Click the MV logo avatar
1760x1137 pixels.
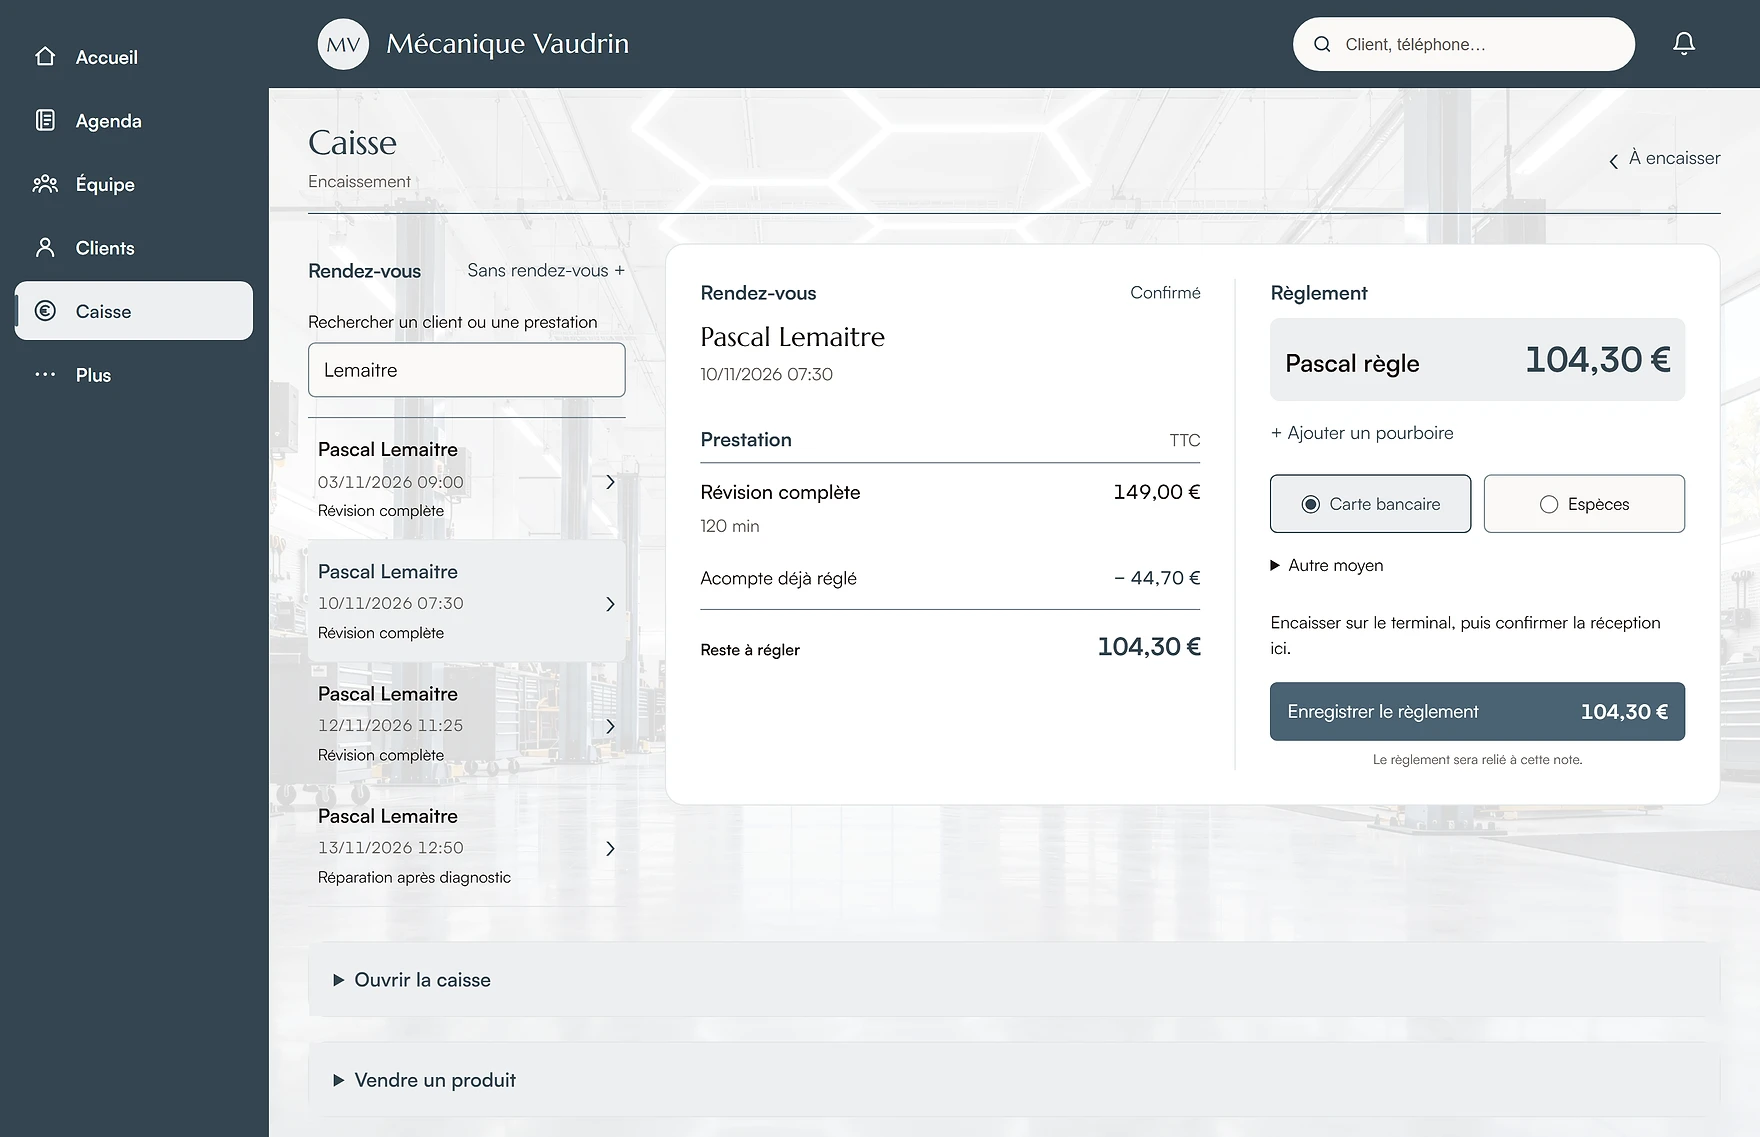pos(343,44)
